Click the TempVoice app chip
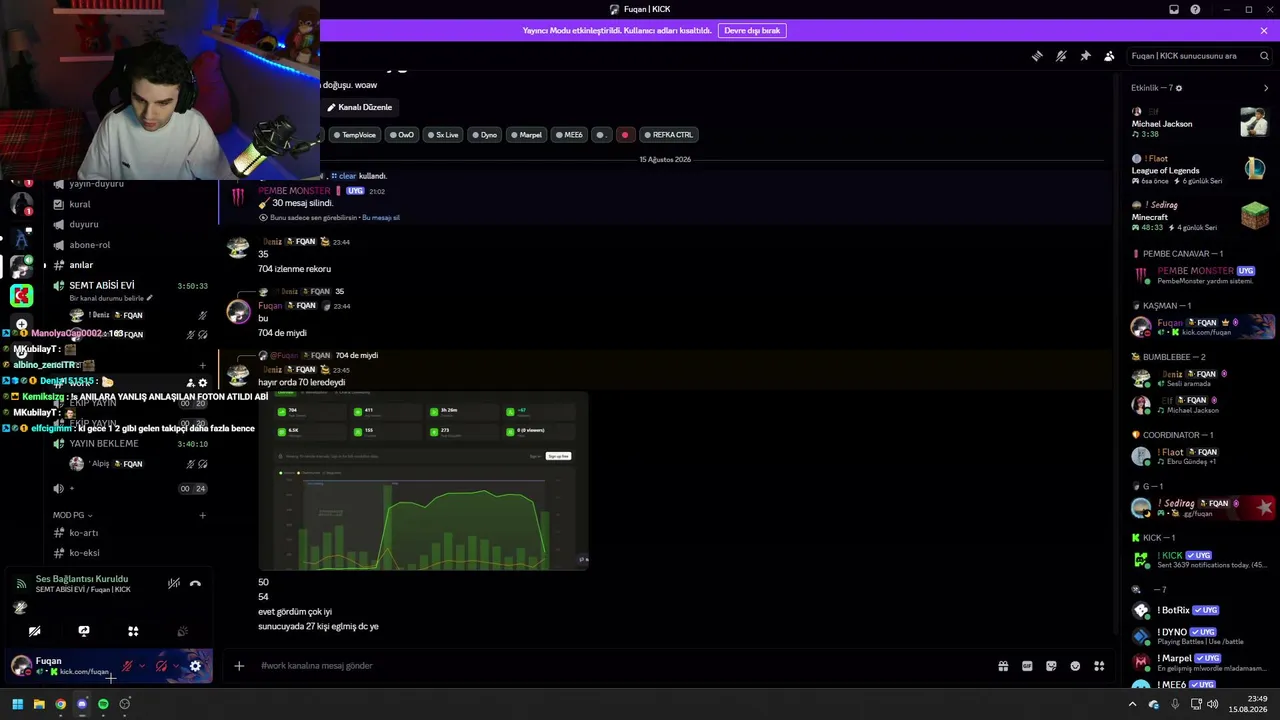 coord(355,135)
